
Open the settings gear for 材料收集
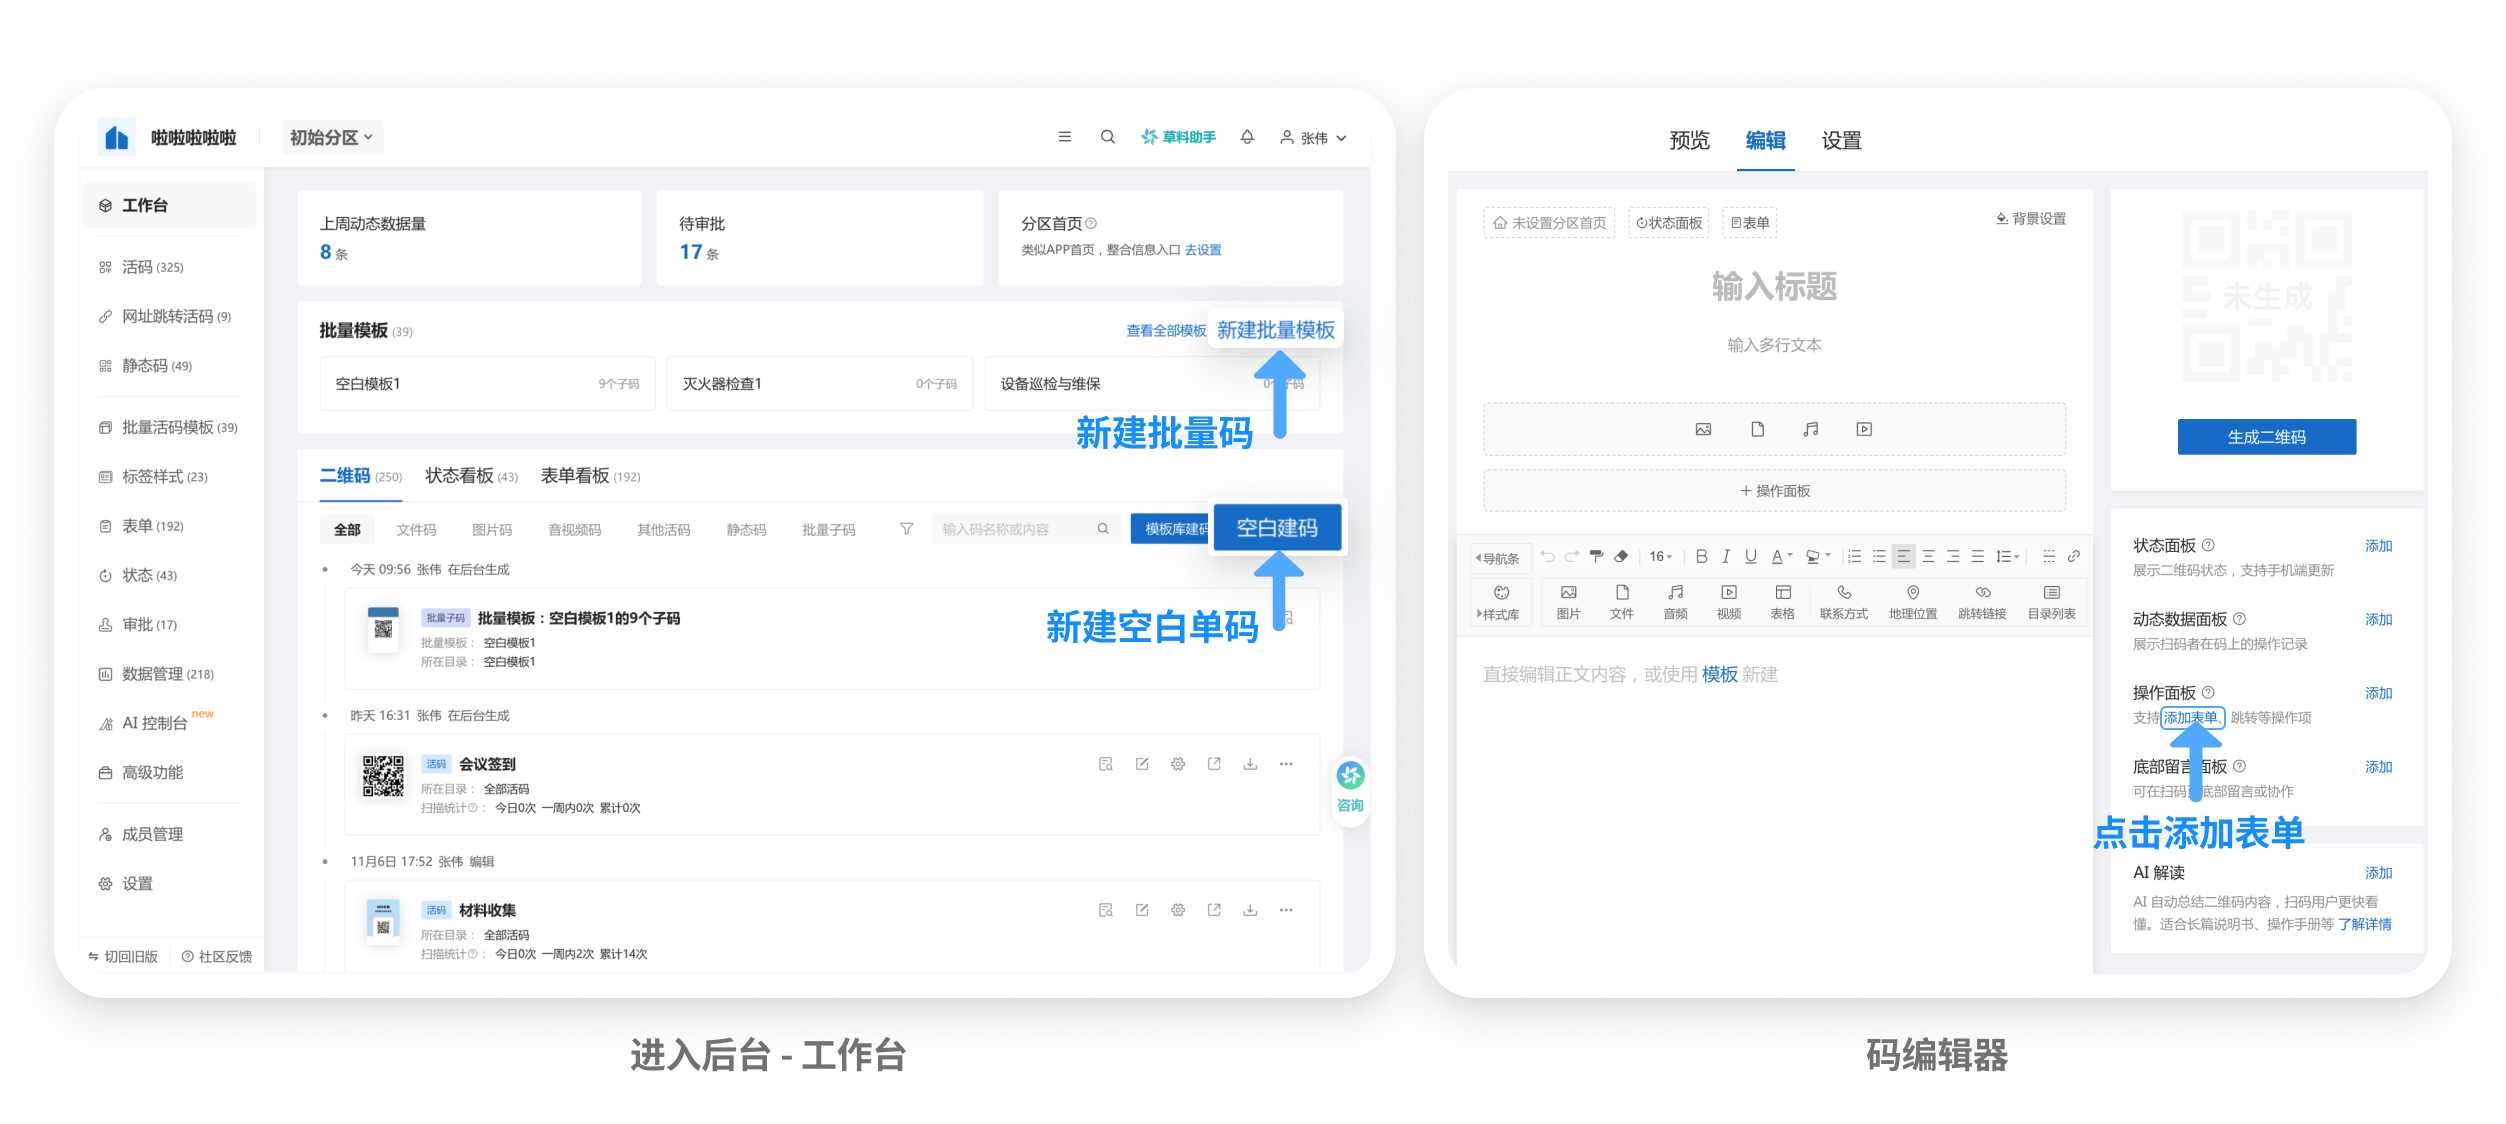(1178, 910)
